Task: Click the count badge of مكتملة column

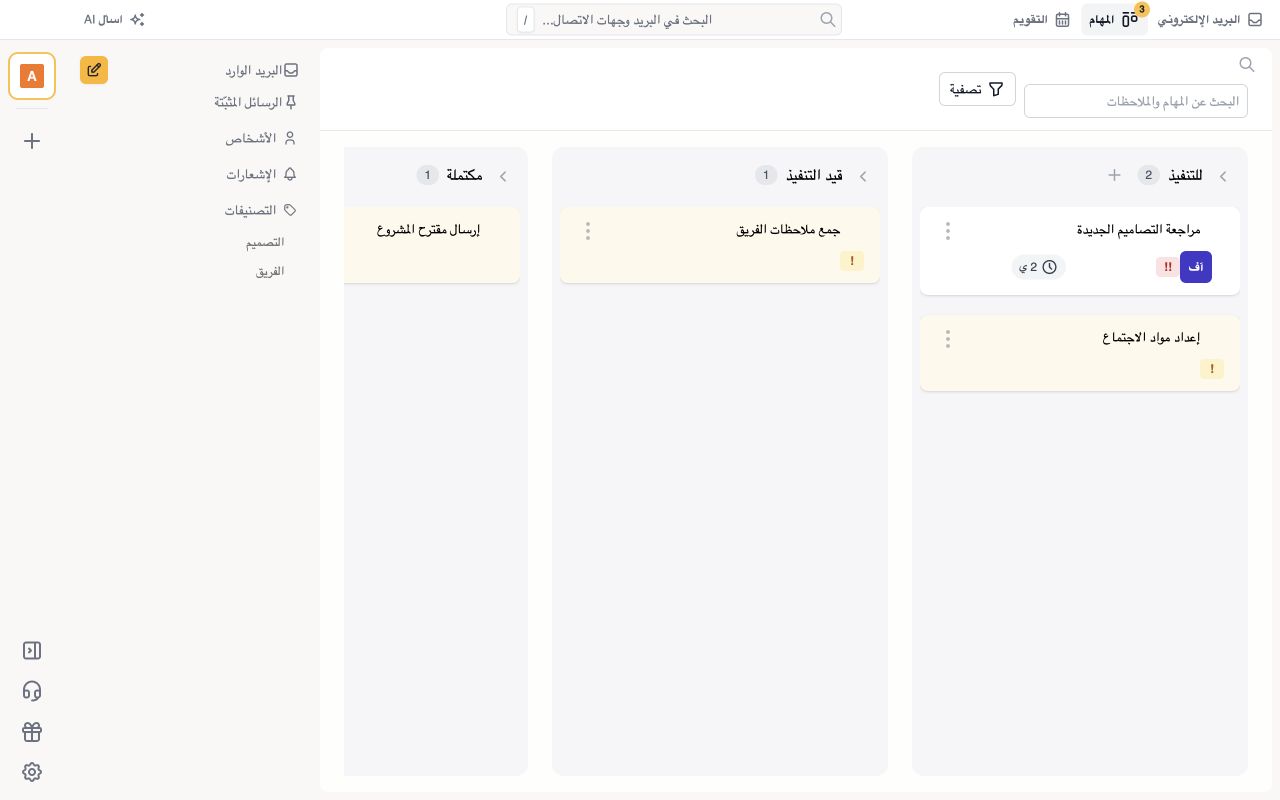Action: coord(427,175)
